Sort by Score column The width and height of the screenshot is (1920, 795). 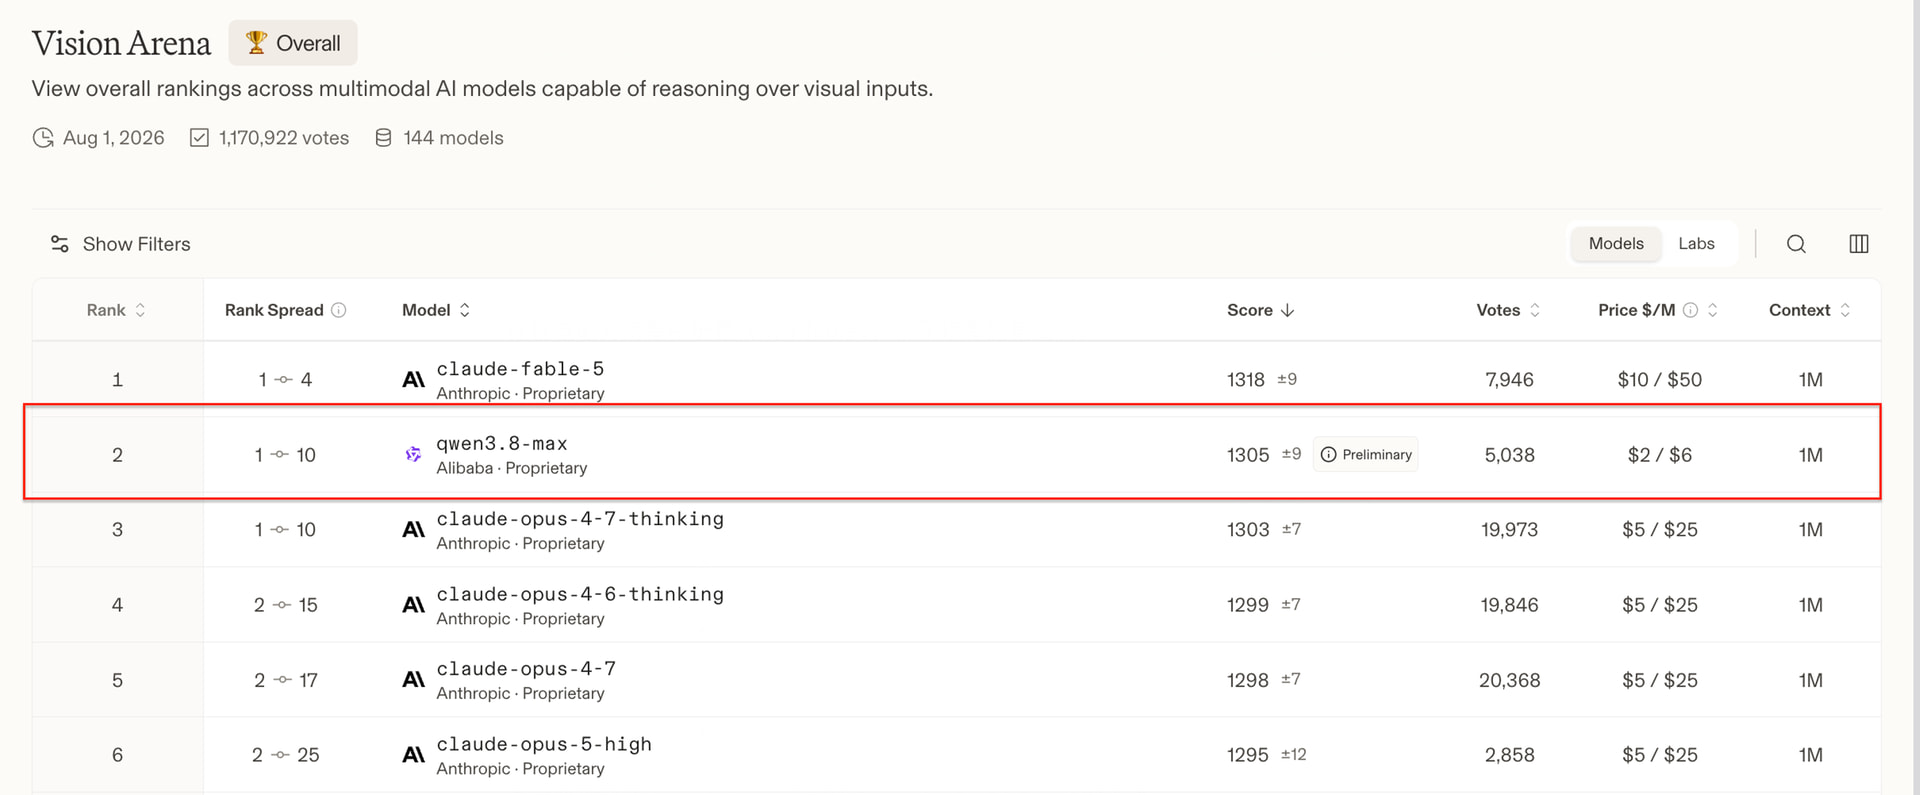(x=1261, y=310)
